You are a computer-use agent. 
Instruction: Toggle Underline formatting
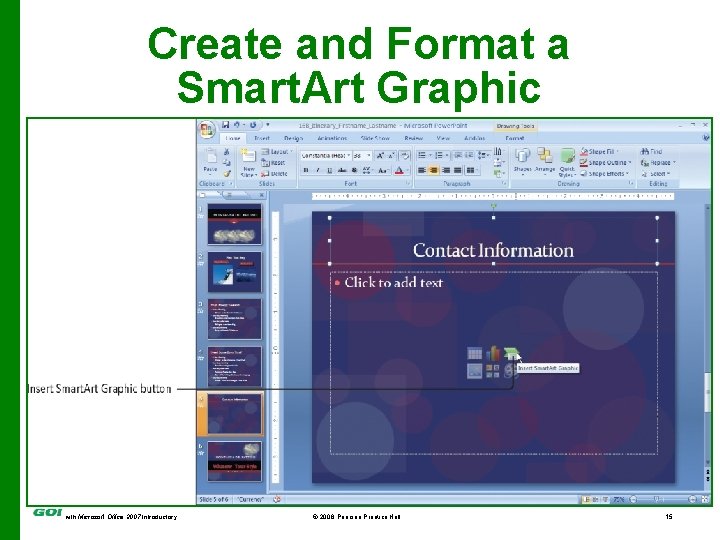click(x=329, y=170)
